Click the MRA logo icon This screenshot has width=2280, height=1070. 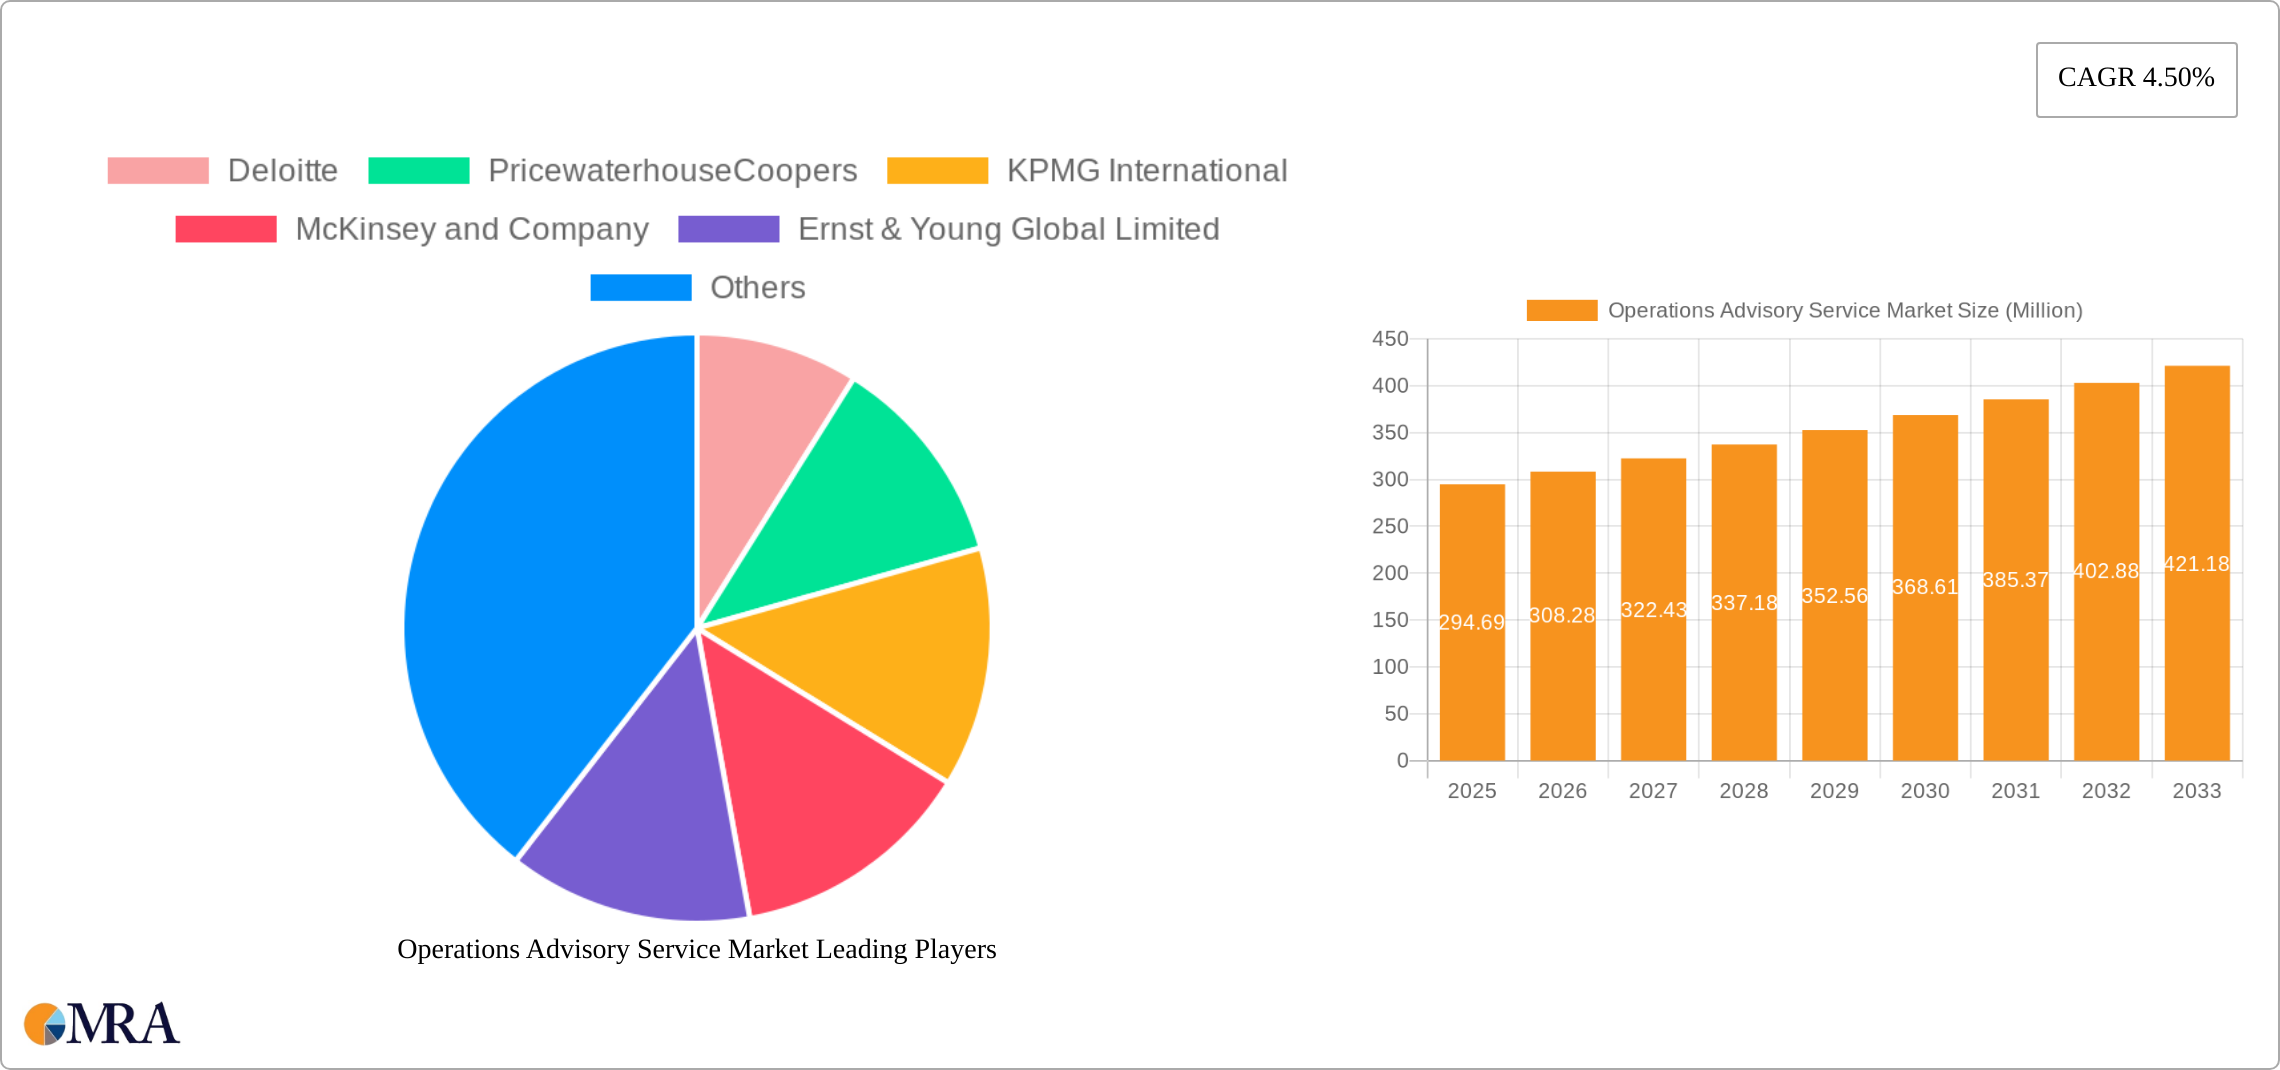click(x=101, y=1024)
